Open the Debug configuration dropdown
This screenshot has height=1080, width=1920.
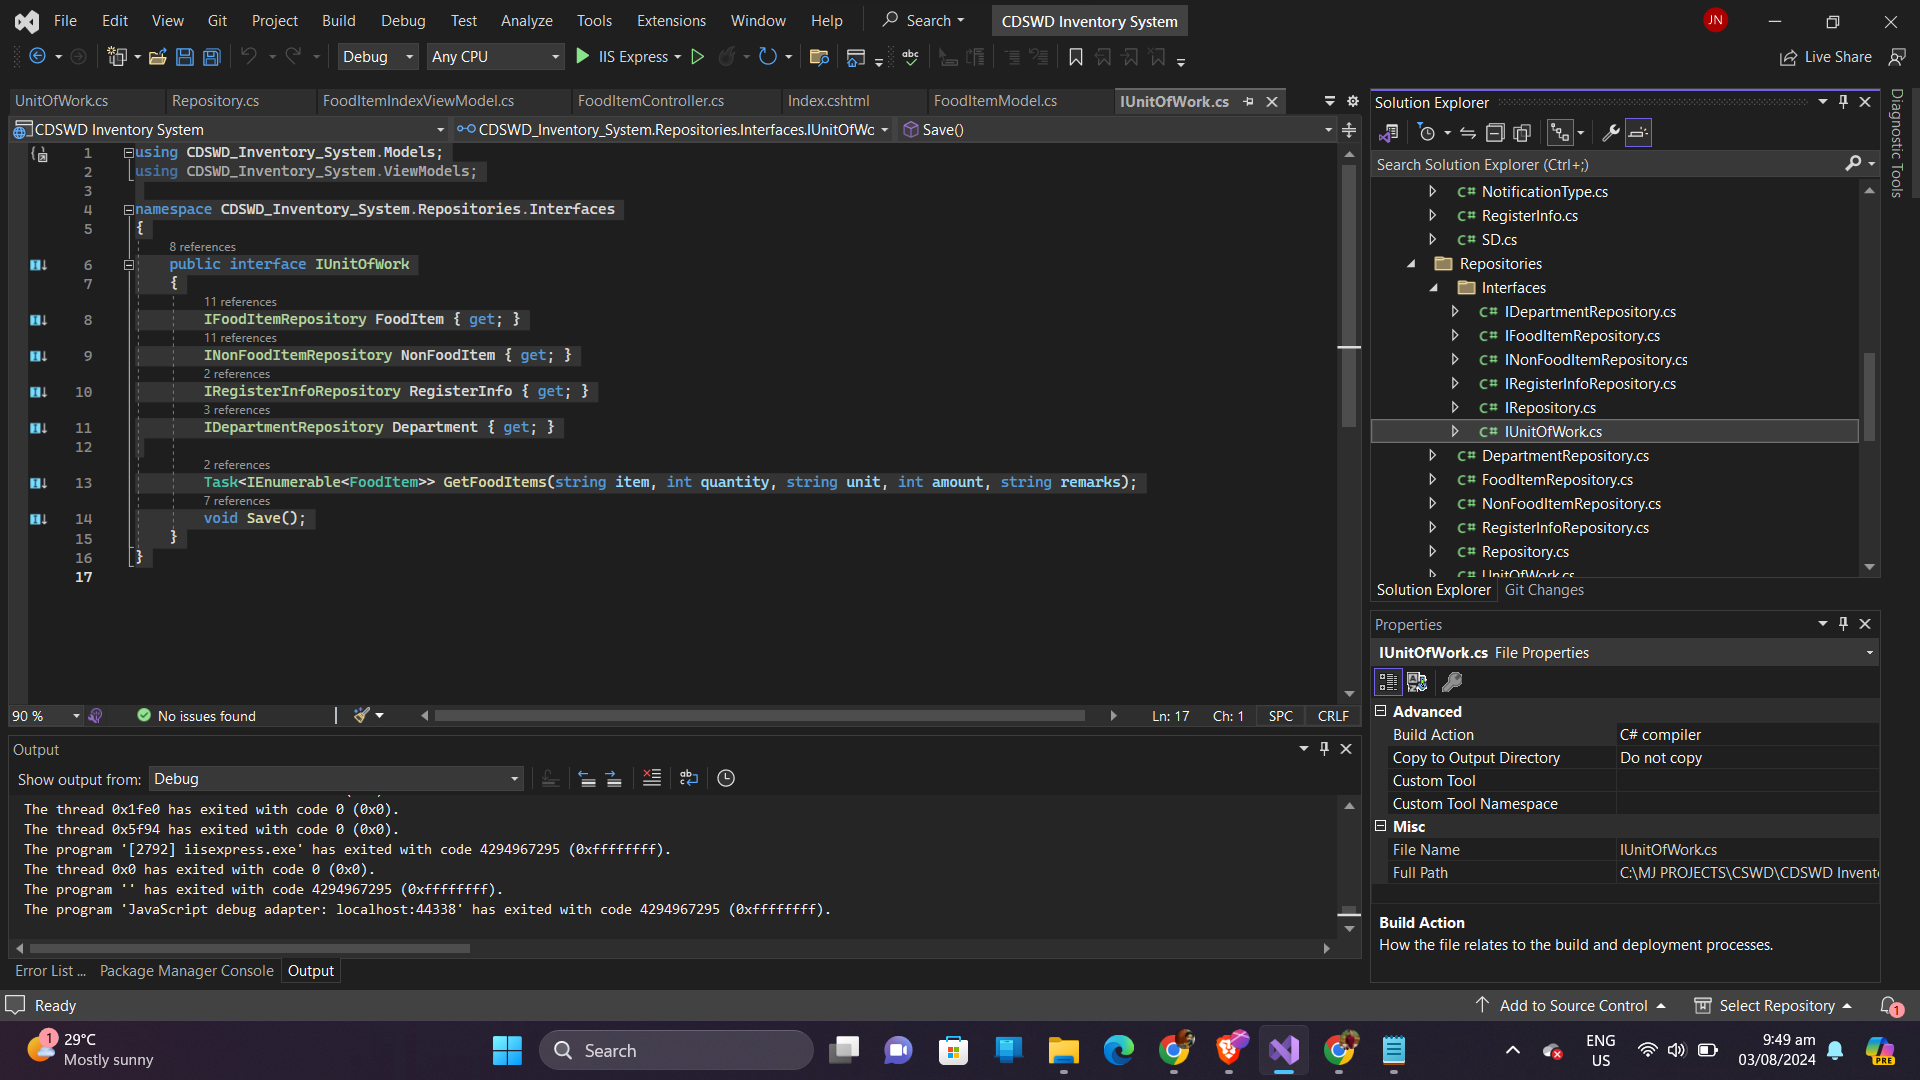(x=378, y=57)
